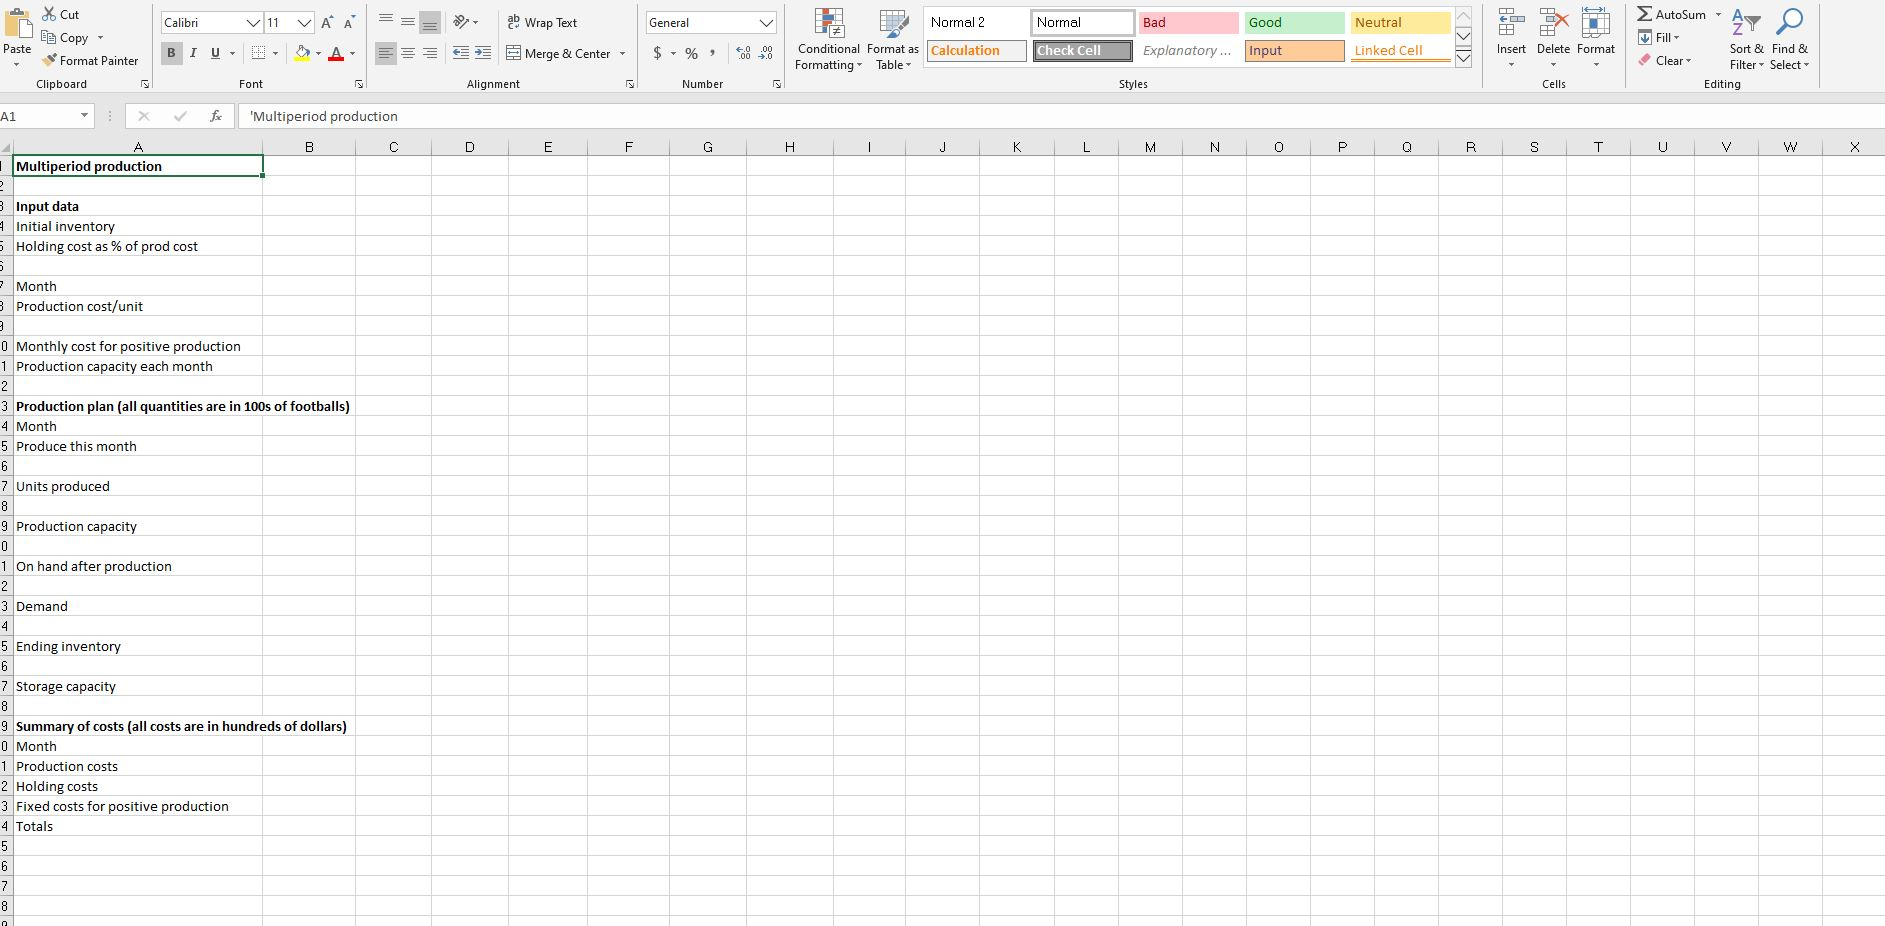Toggle Bold formatting
This screenshot has height=926, width=1885.
click(x=171, y=53)
